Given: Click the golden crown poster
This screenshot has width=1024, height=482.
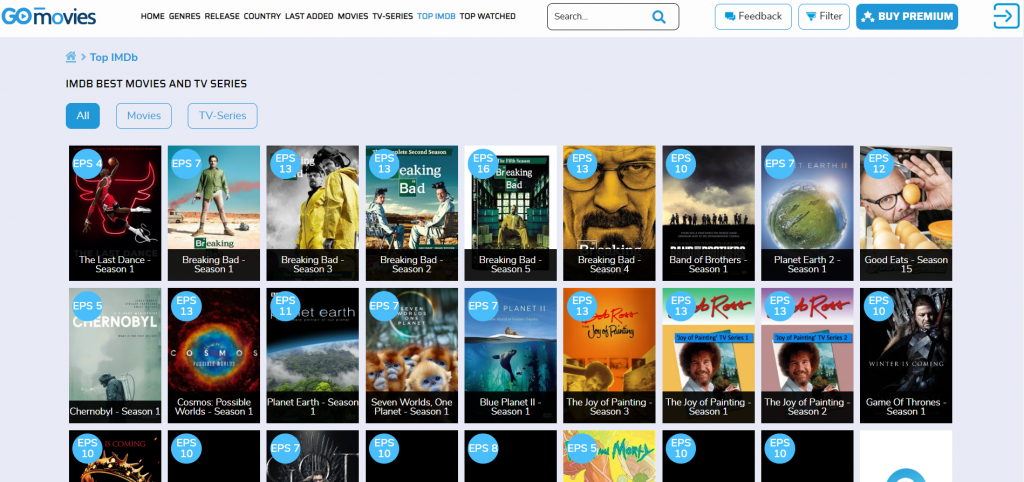Looking at the screenshot, I should [115, 456].
